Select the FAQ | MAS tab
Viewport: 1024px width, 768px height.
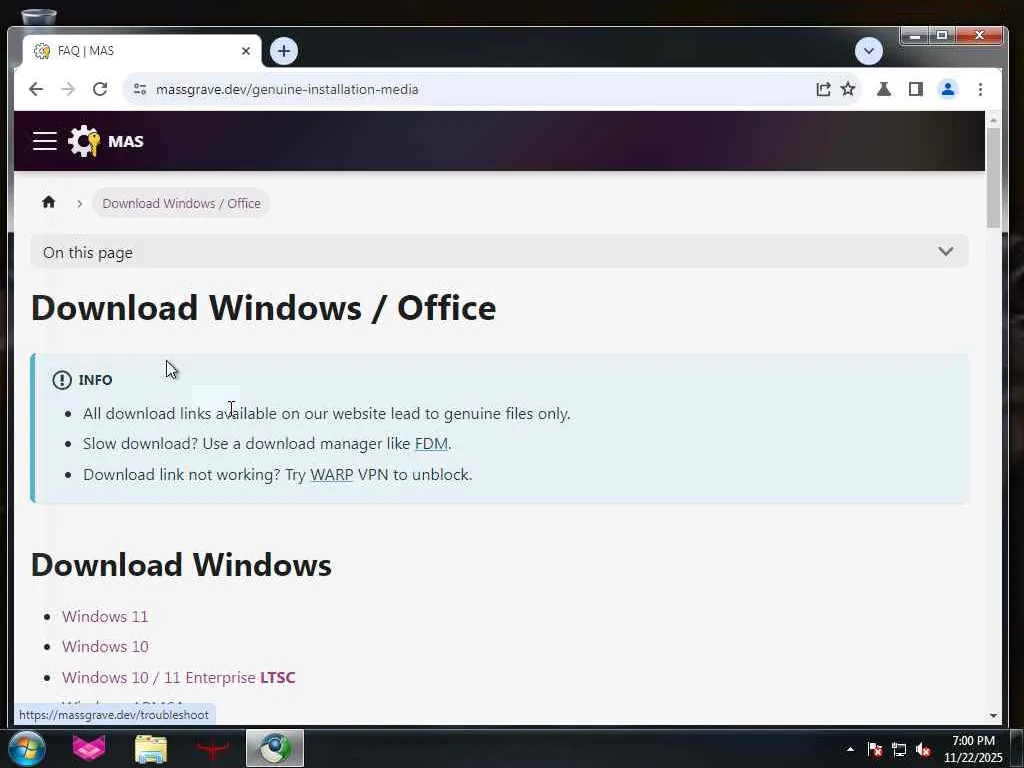[141, 51]
